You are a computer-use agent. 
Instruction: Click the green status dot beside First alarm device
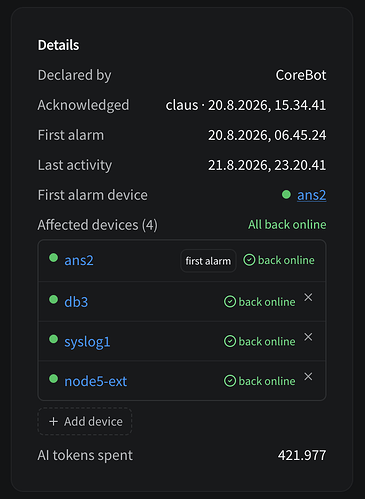pos(286,194)
